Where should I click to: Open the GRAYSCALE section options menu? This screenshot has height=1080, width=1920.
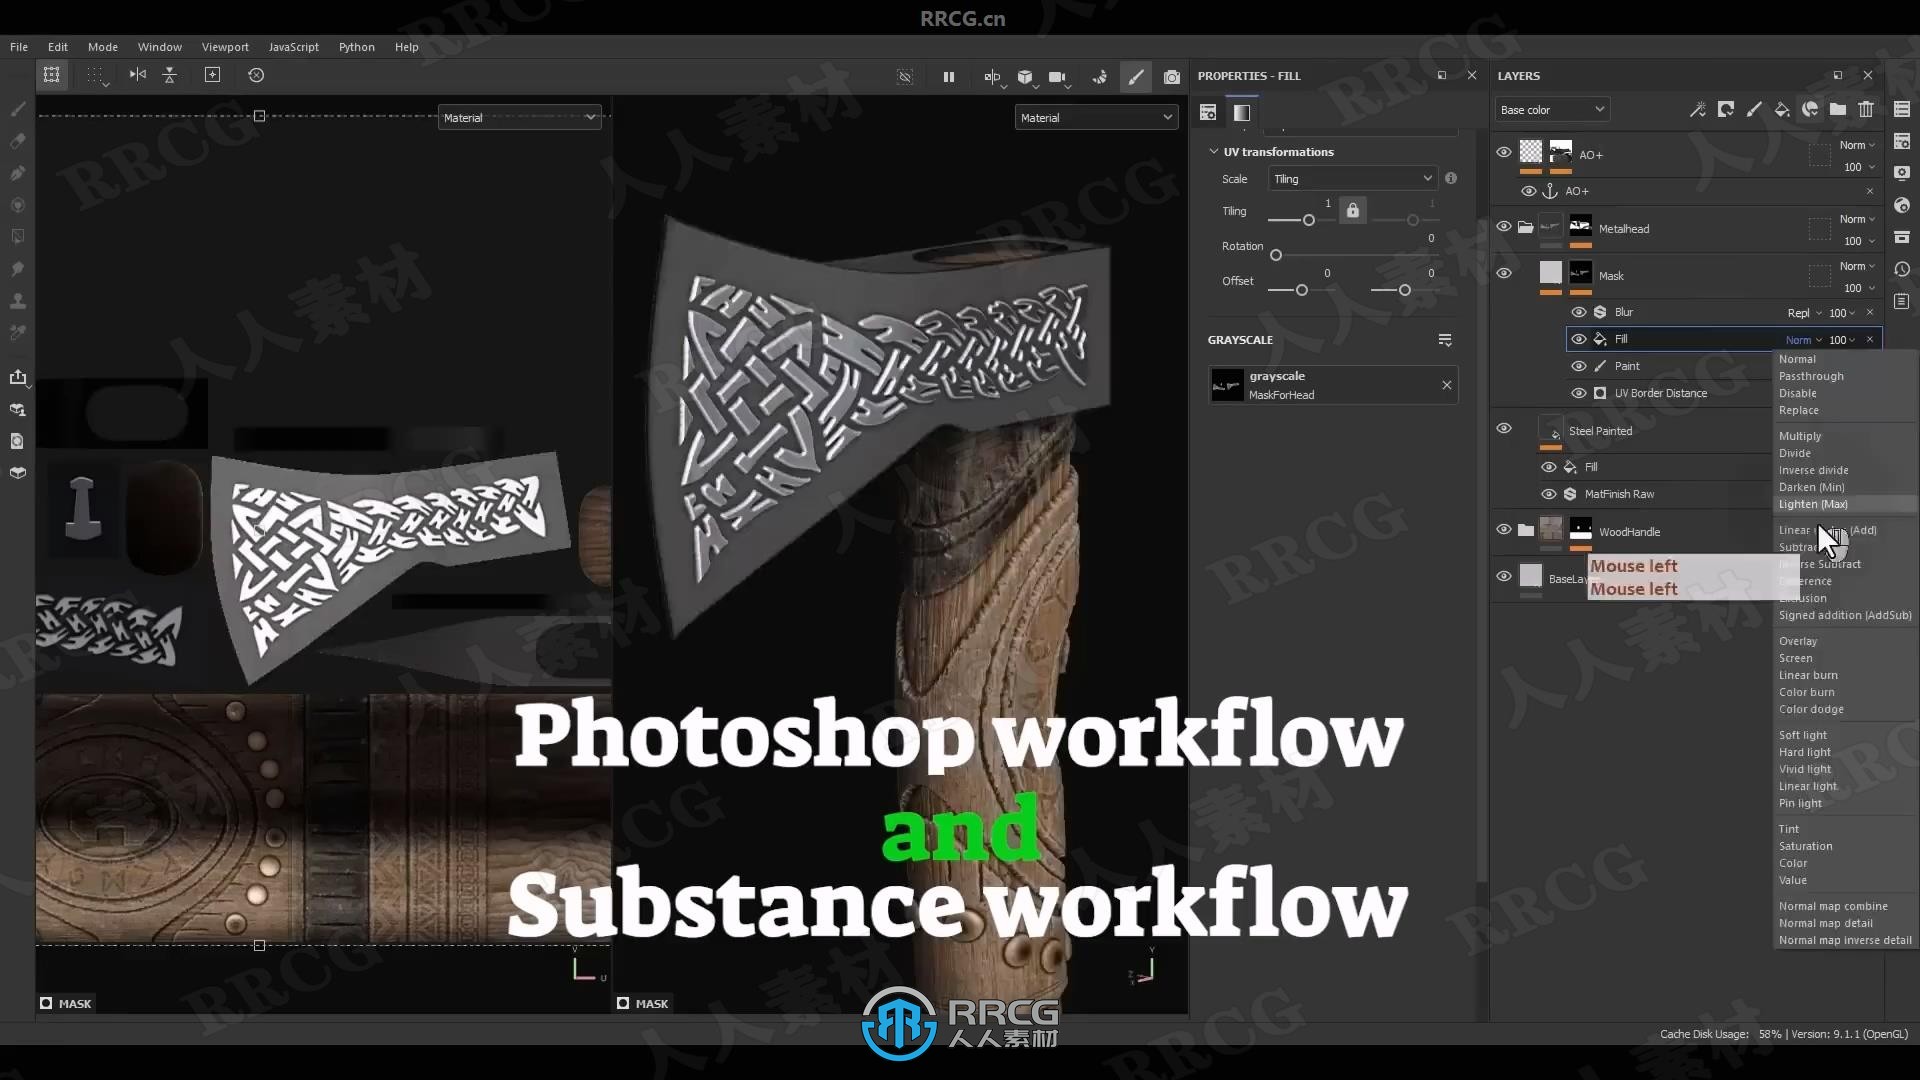1445,340
